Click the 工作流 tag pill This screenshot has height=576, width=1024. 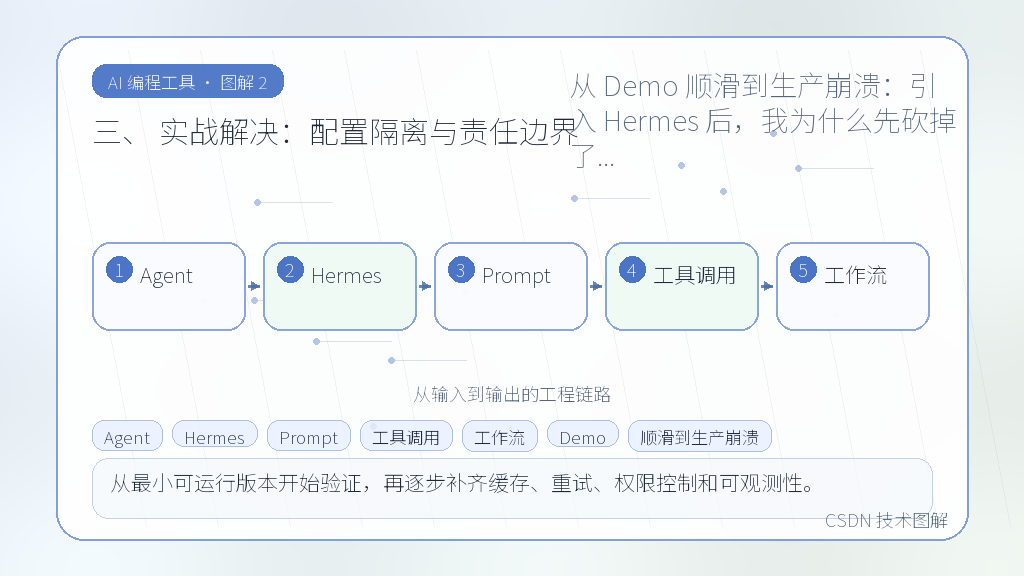(x=500, y=436)
